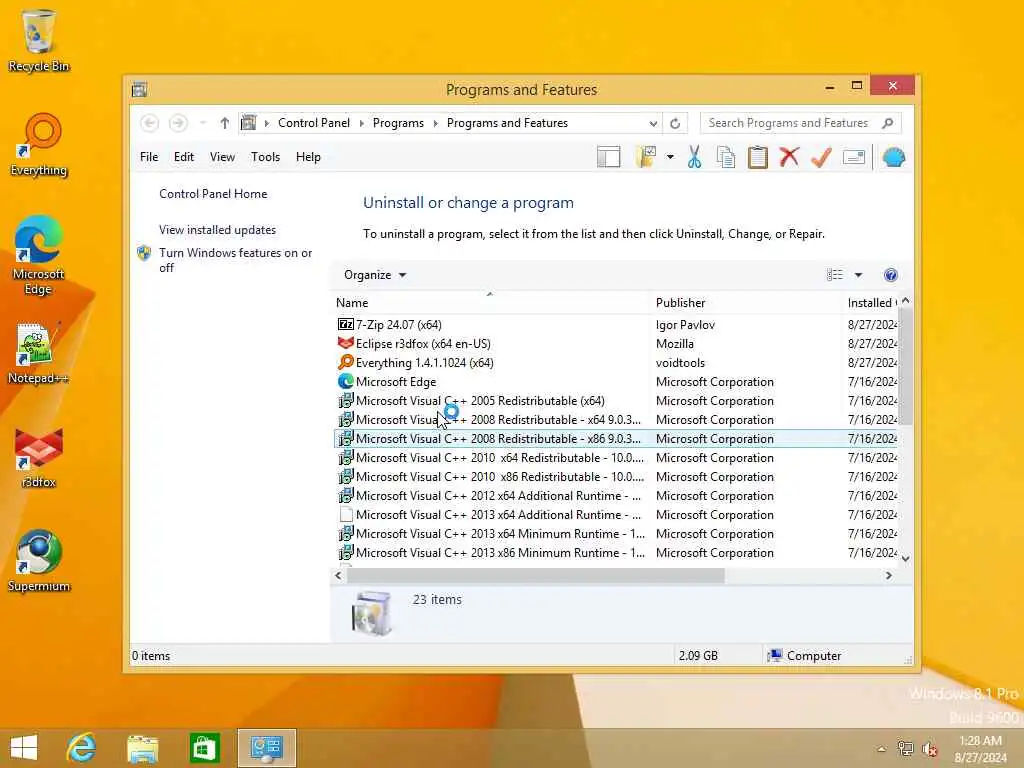Click the Windows Start button
1024x768 pixels.
click(24, 748)
